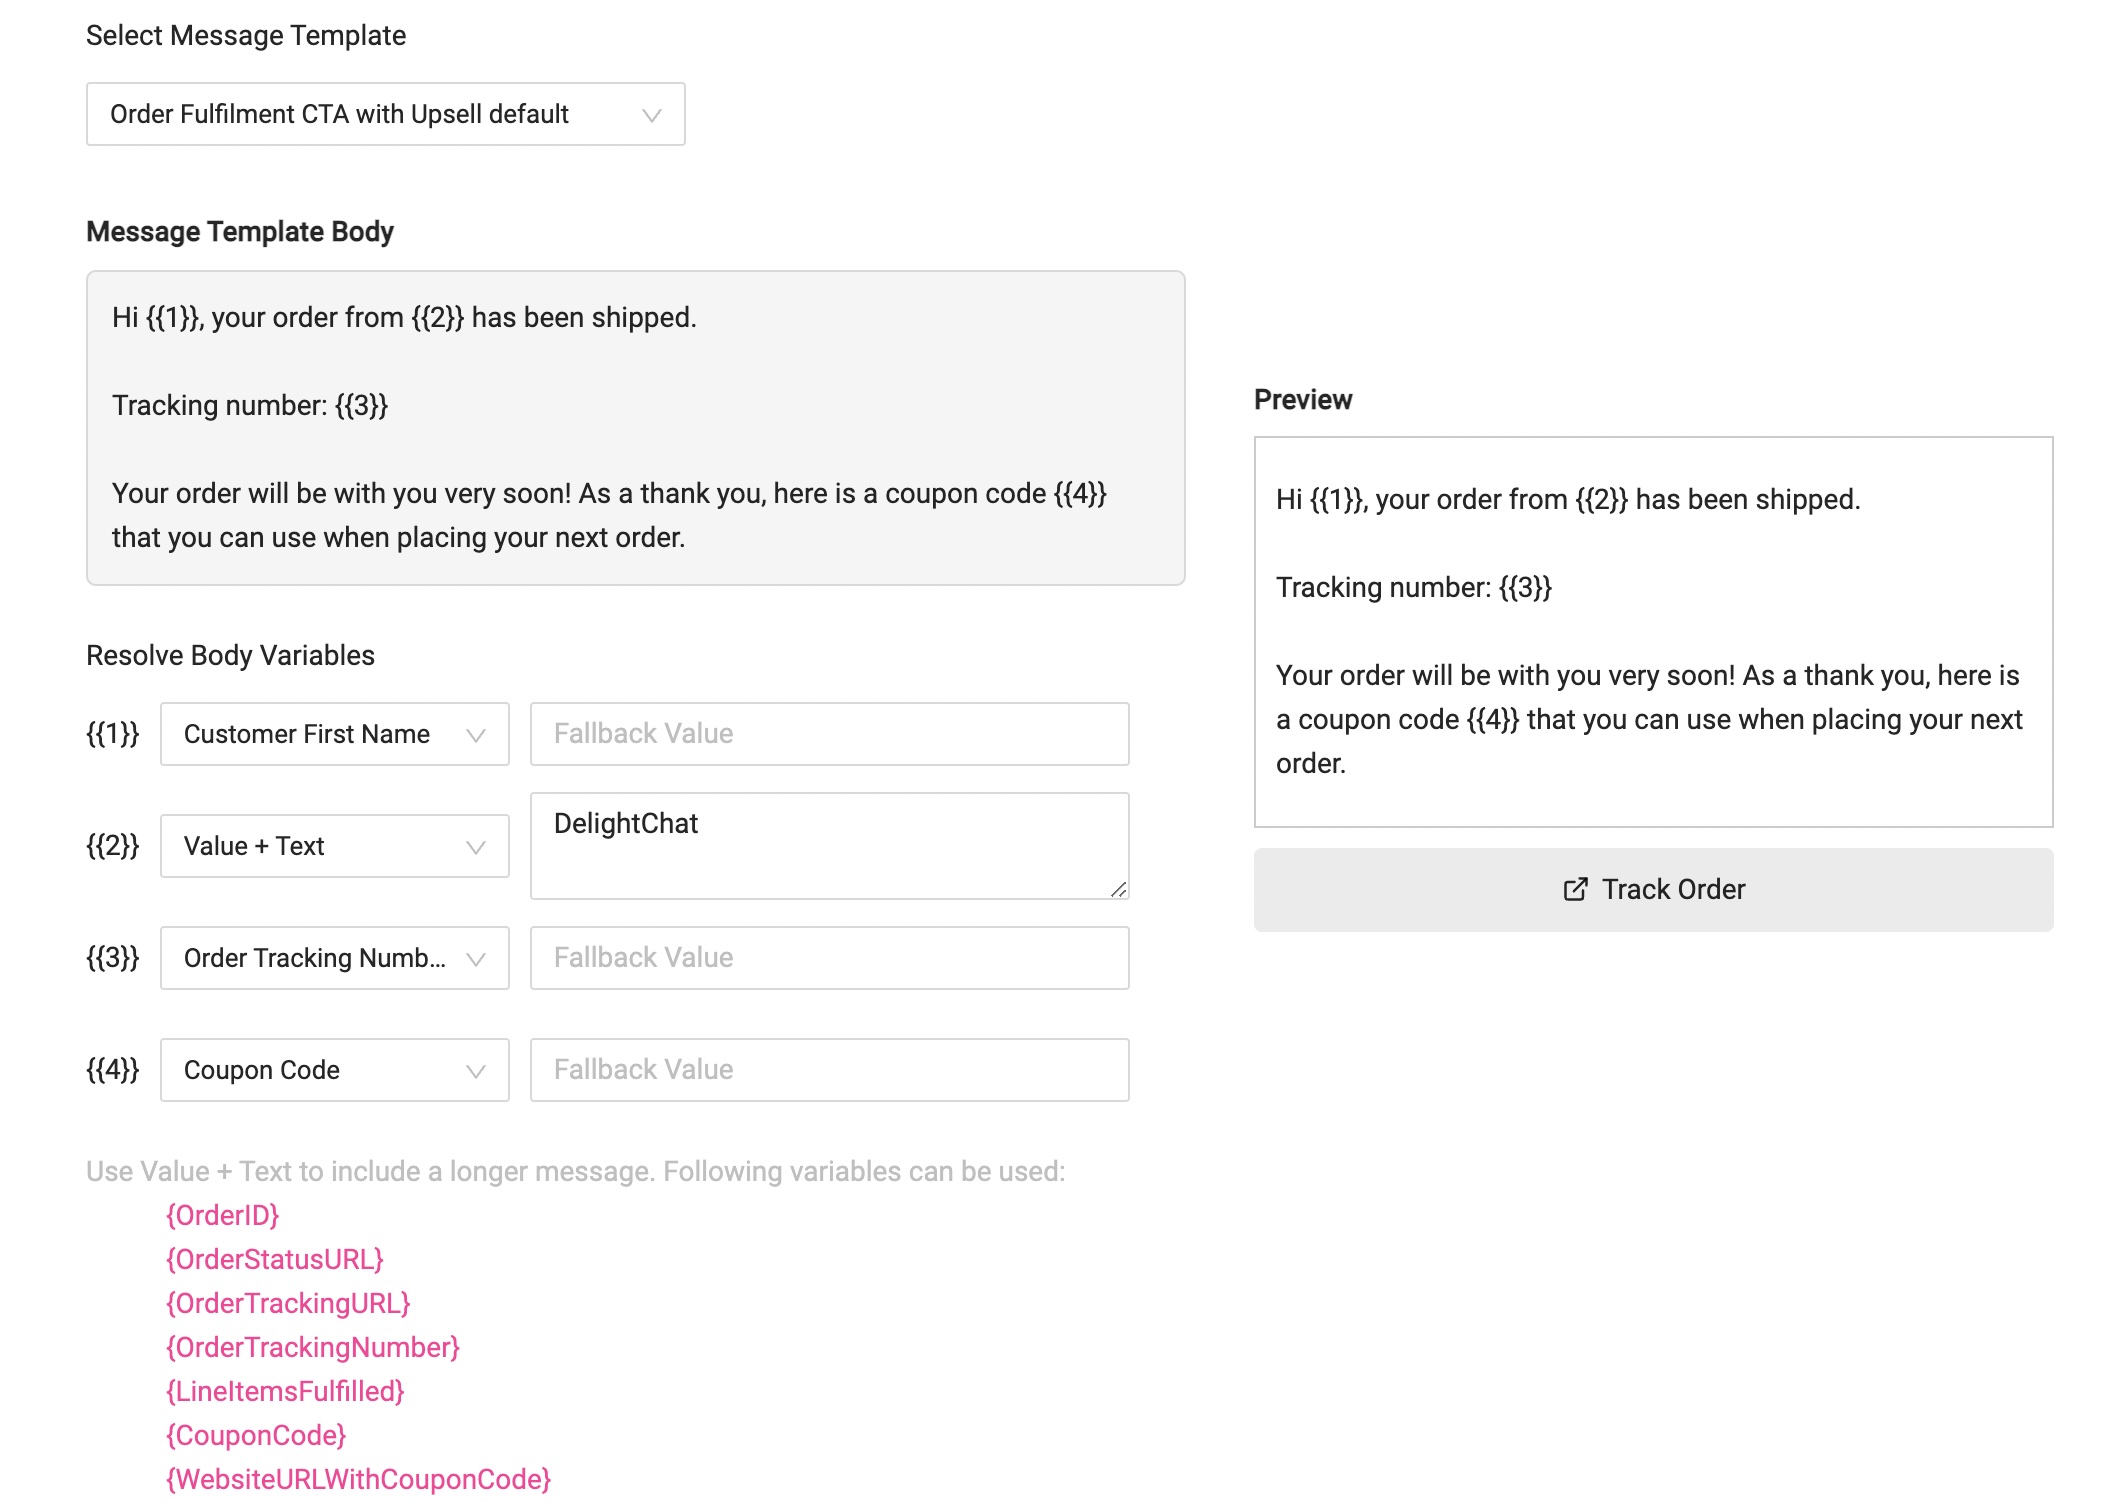Screen dimensions: 2128x1502
Task: Open the Select Message Template dropdown
Action: (x=385, y=114)
